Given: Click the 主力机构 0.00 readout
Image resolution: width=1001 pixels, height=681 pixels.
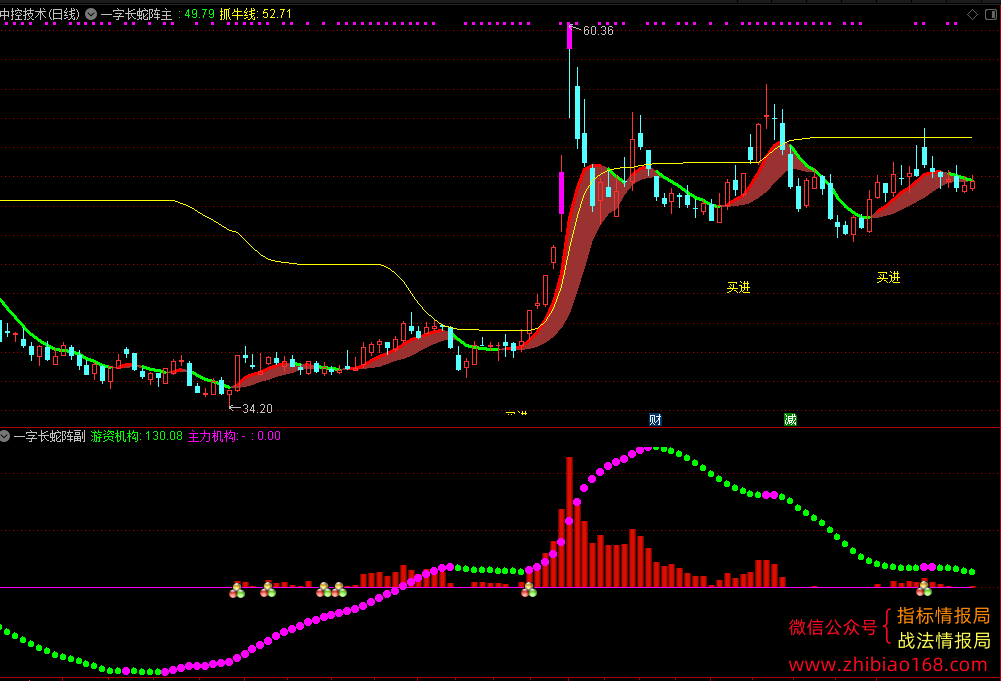Looking at the screenshot, I should click(x=234, y=436).
